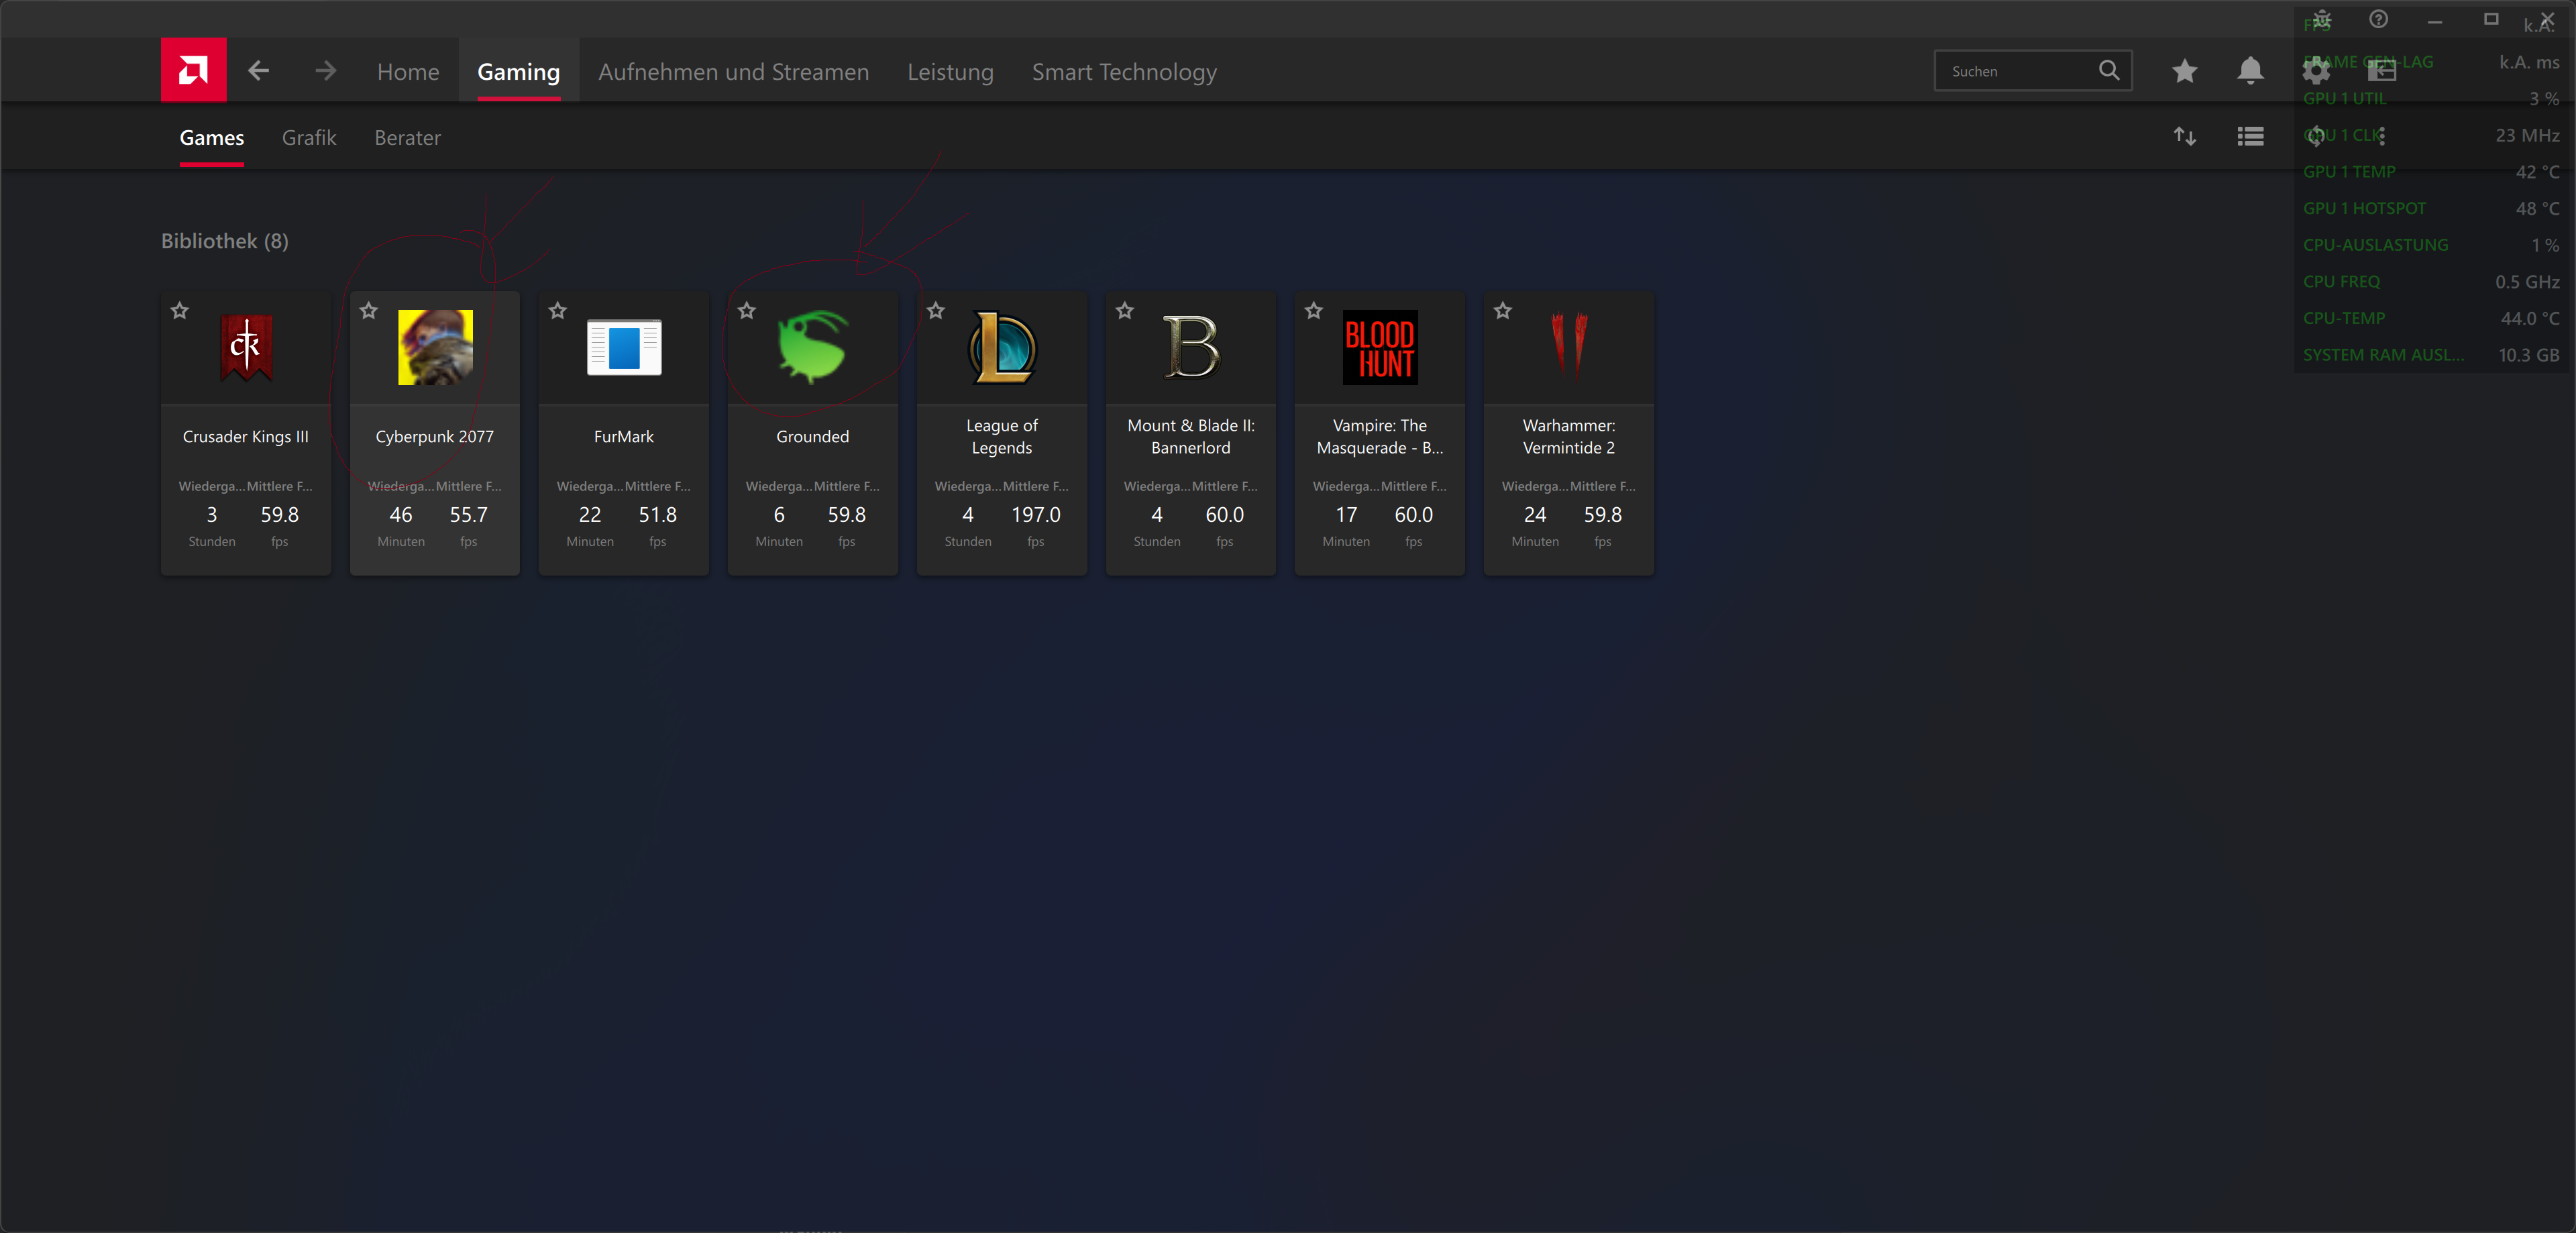Image resolution: width=2576 pixels, height=1233 pixels.
Task: Open the Berater subtab
Action: click(407, 138)
